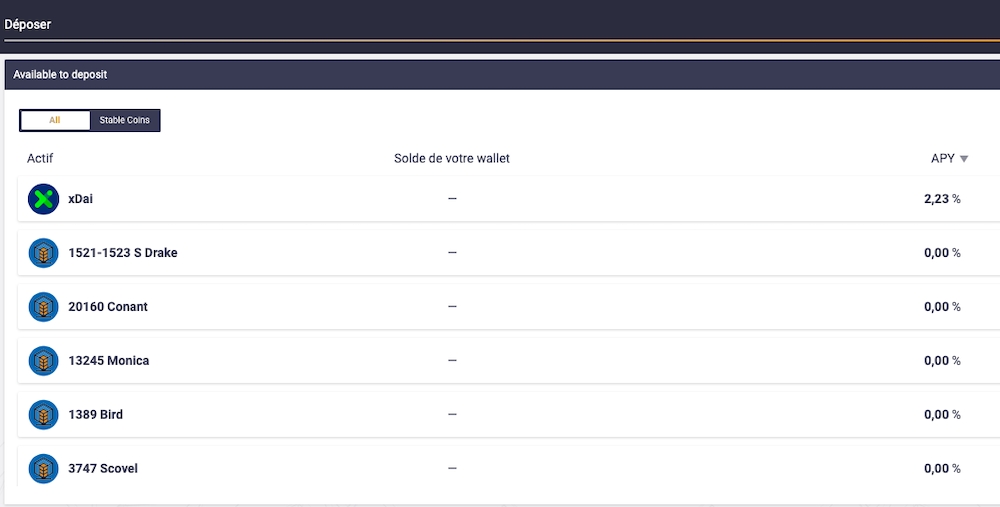Click the Actif column header
This screenshot has width=1000, height=507.
[x=40, y=158]
